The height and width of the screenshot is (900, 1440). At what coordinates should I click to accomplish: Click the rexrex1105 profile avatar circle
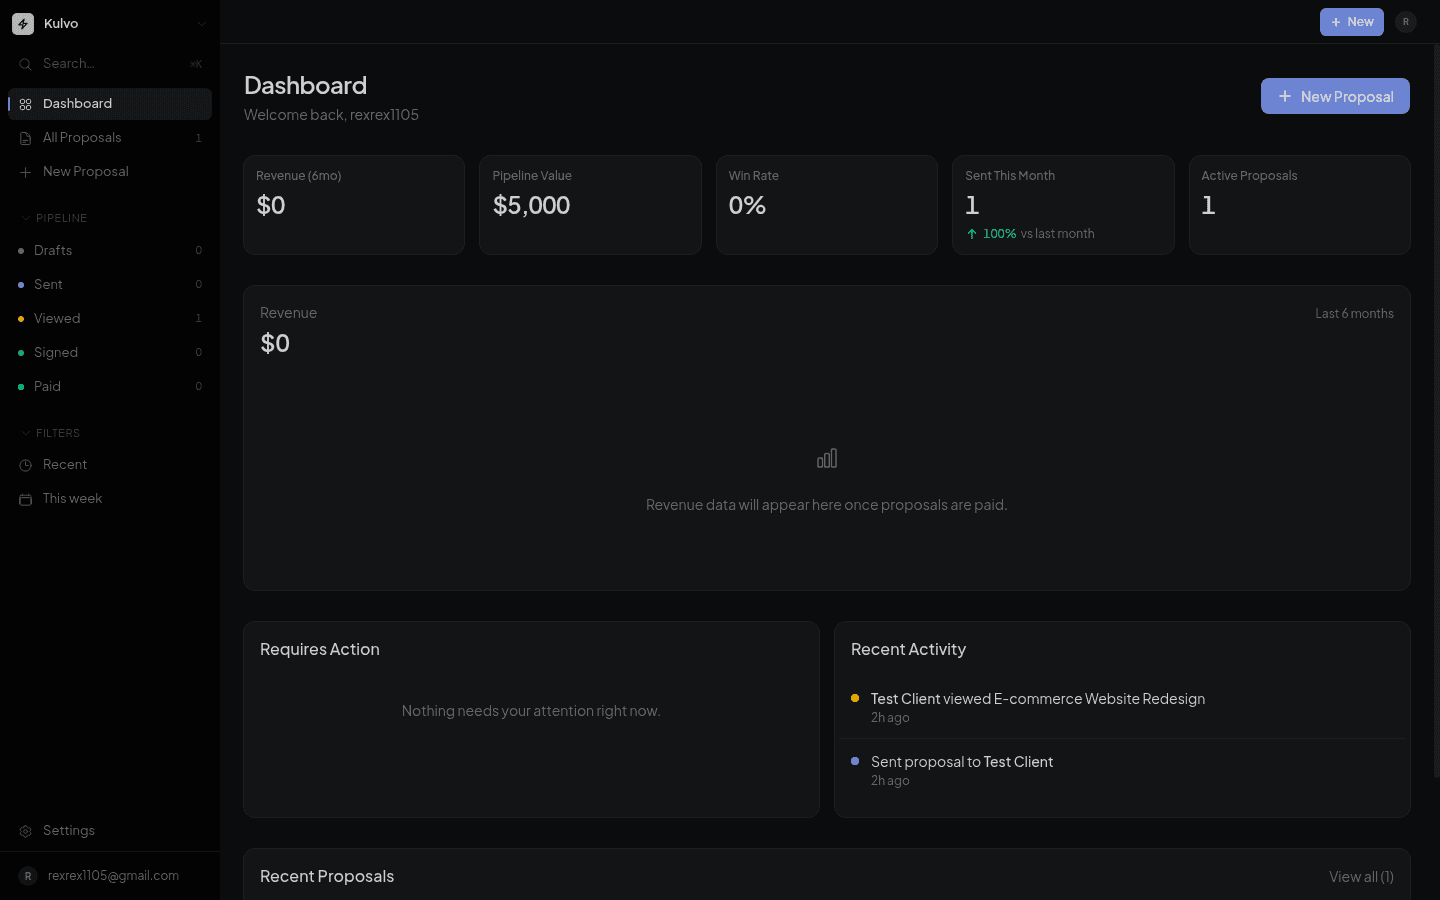pos(27,875)
